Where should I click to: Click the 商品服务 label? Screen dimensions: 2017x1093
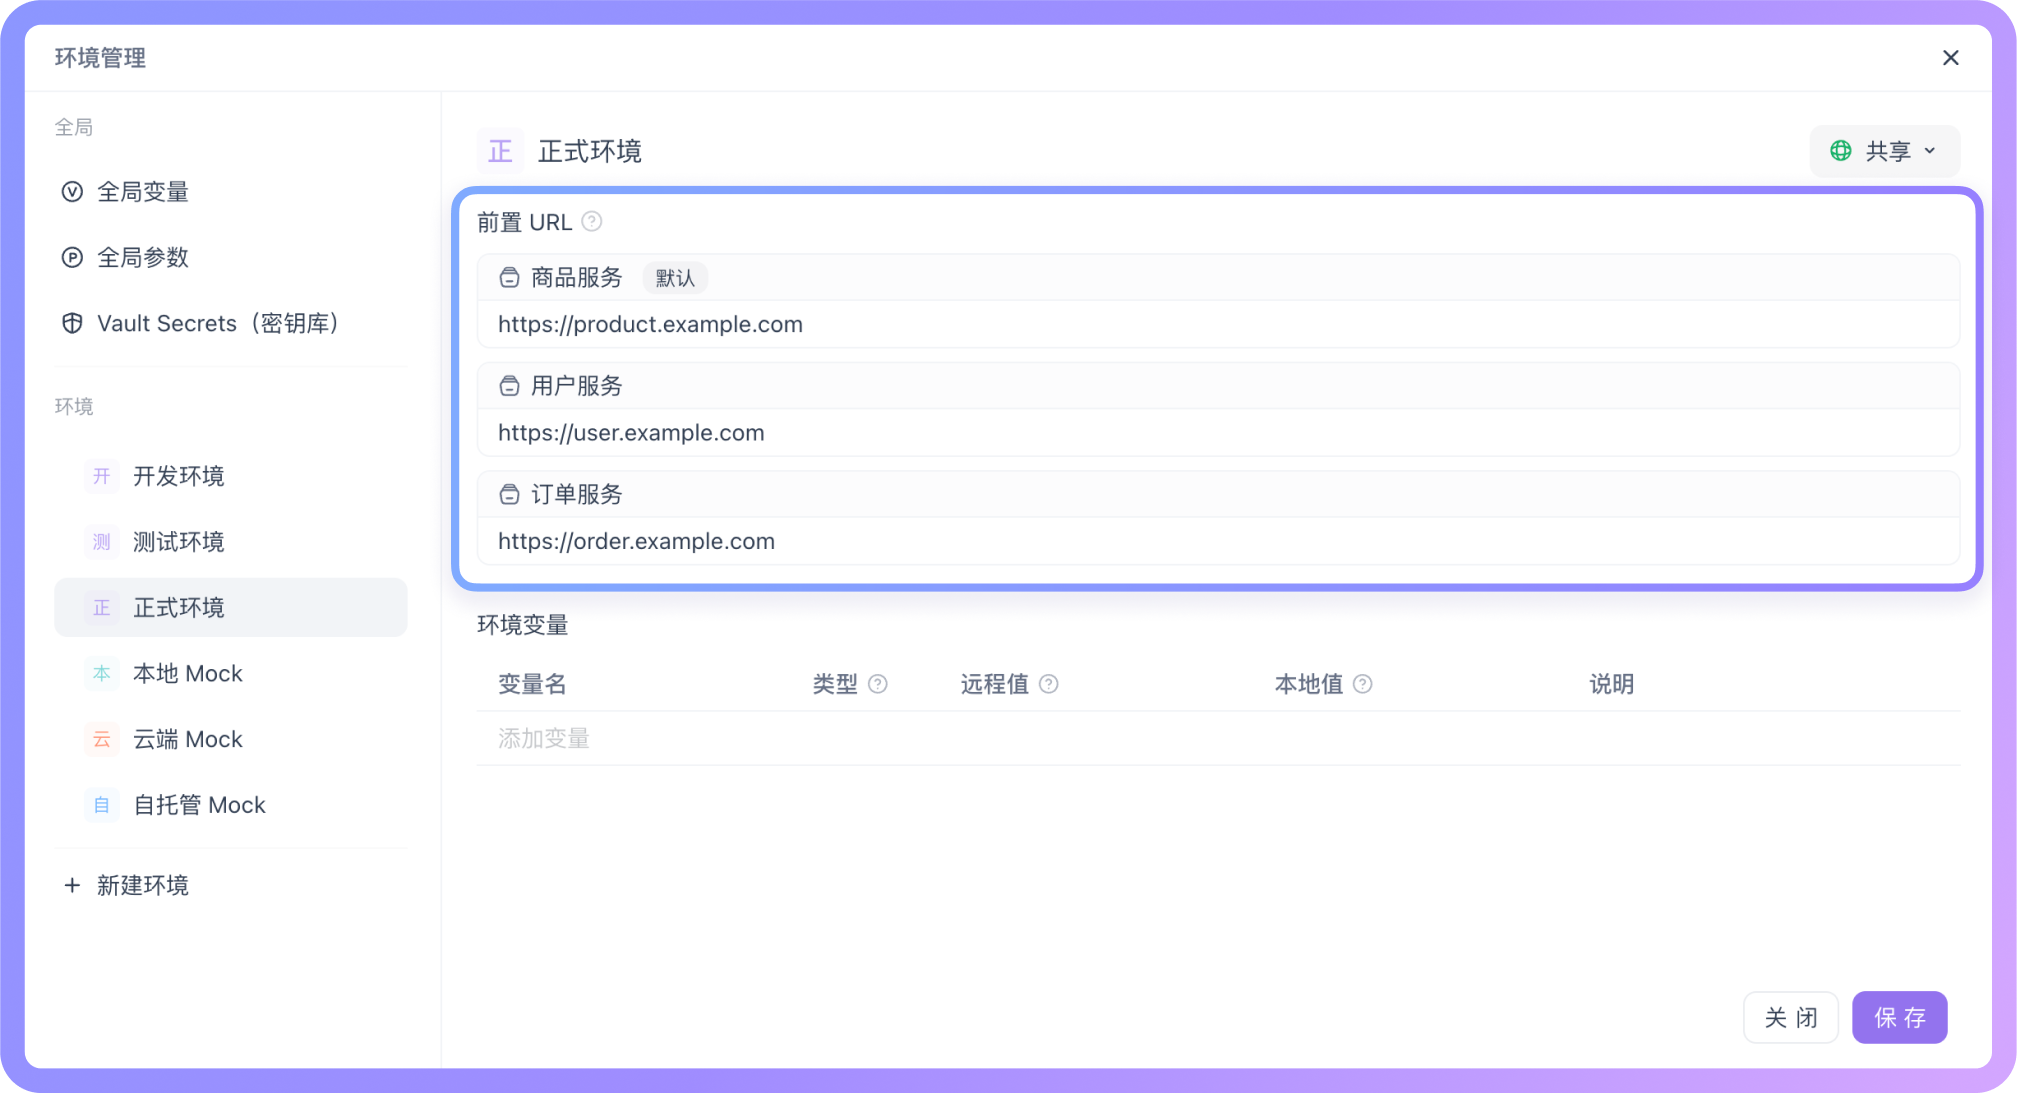pyautogui.click(x=577, y=278)
